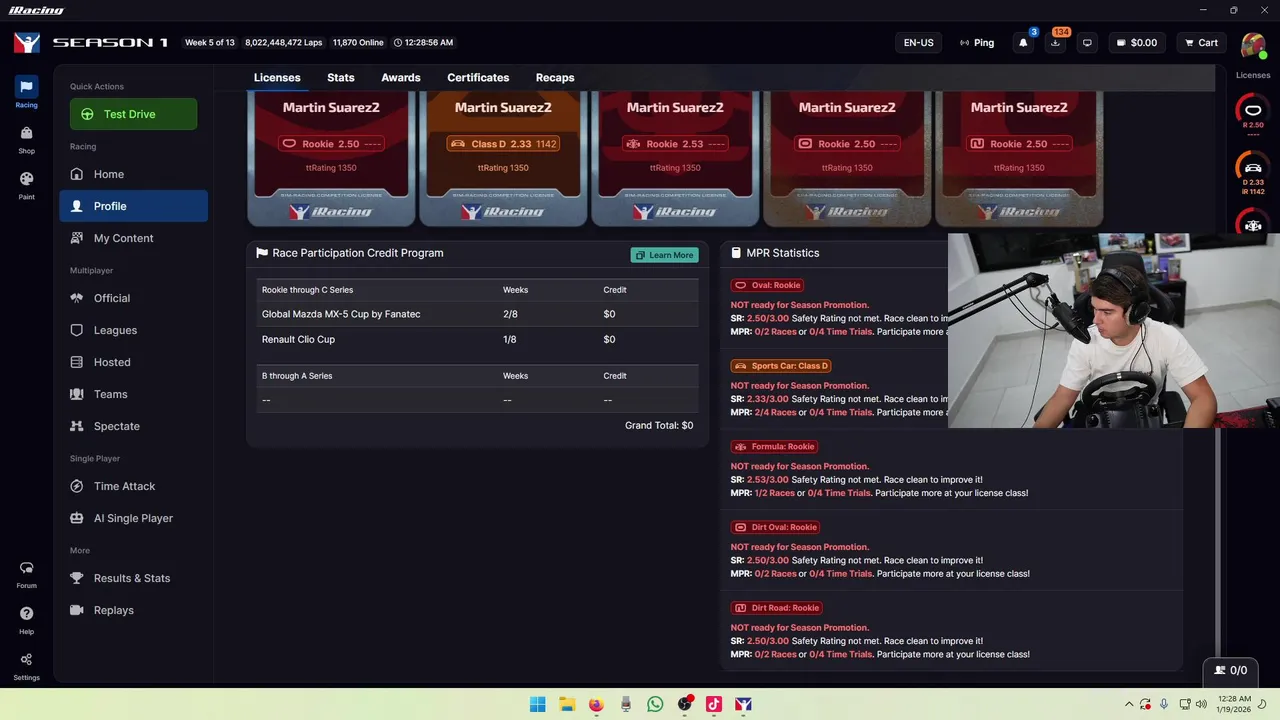The height and width of the screenshot is (720, 1280).
Task: Select the Formula Rookie 2.53 license card
Action: tap(675, 158)
